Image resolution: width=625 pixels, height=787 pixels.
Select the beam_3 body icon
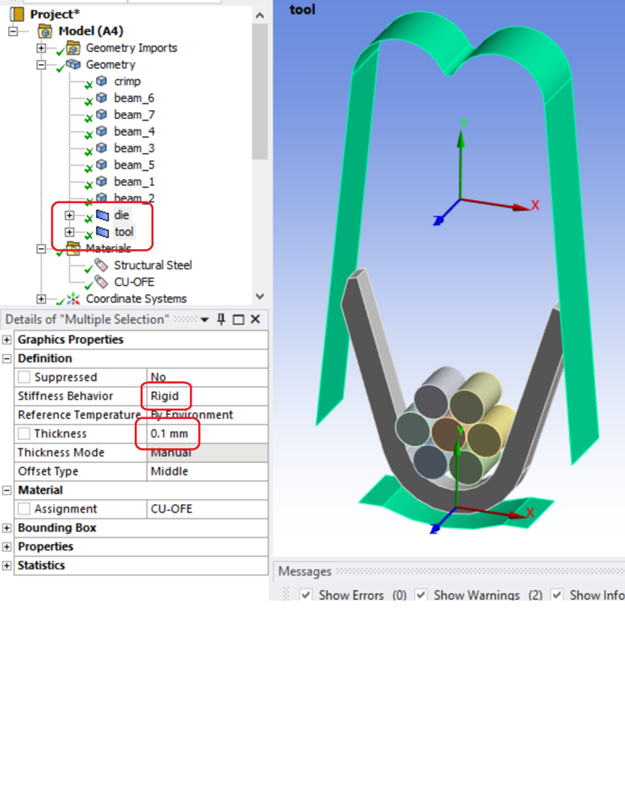[101, 148]
